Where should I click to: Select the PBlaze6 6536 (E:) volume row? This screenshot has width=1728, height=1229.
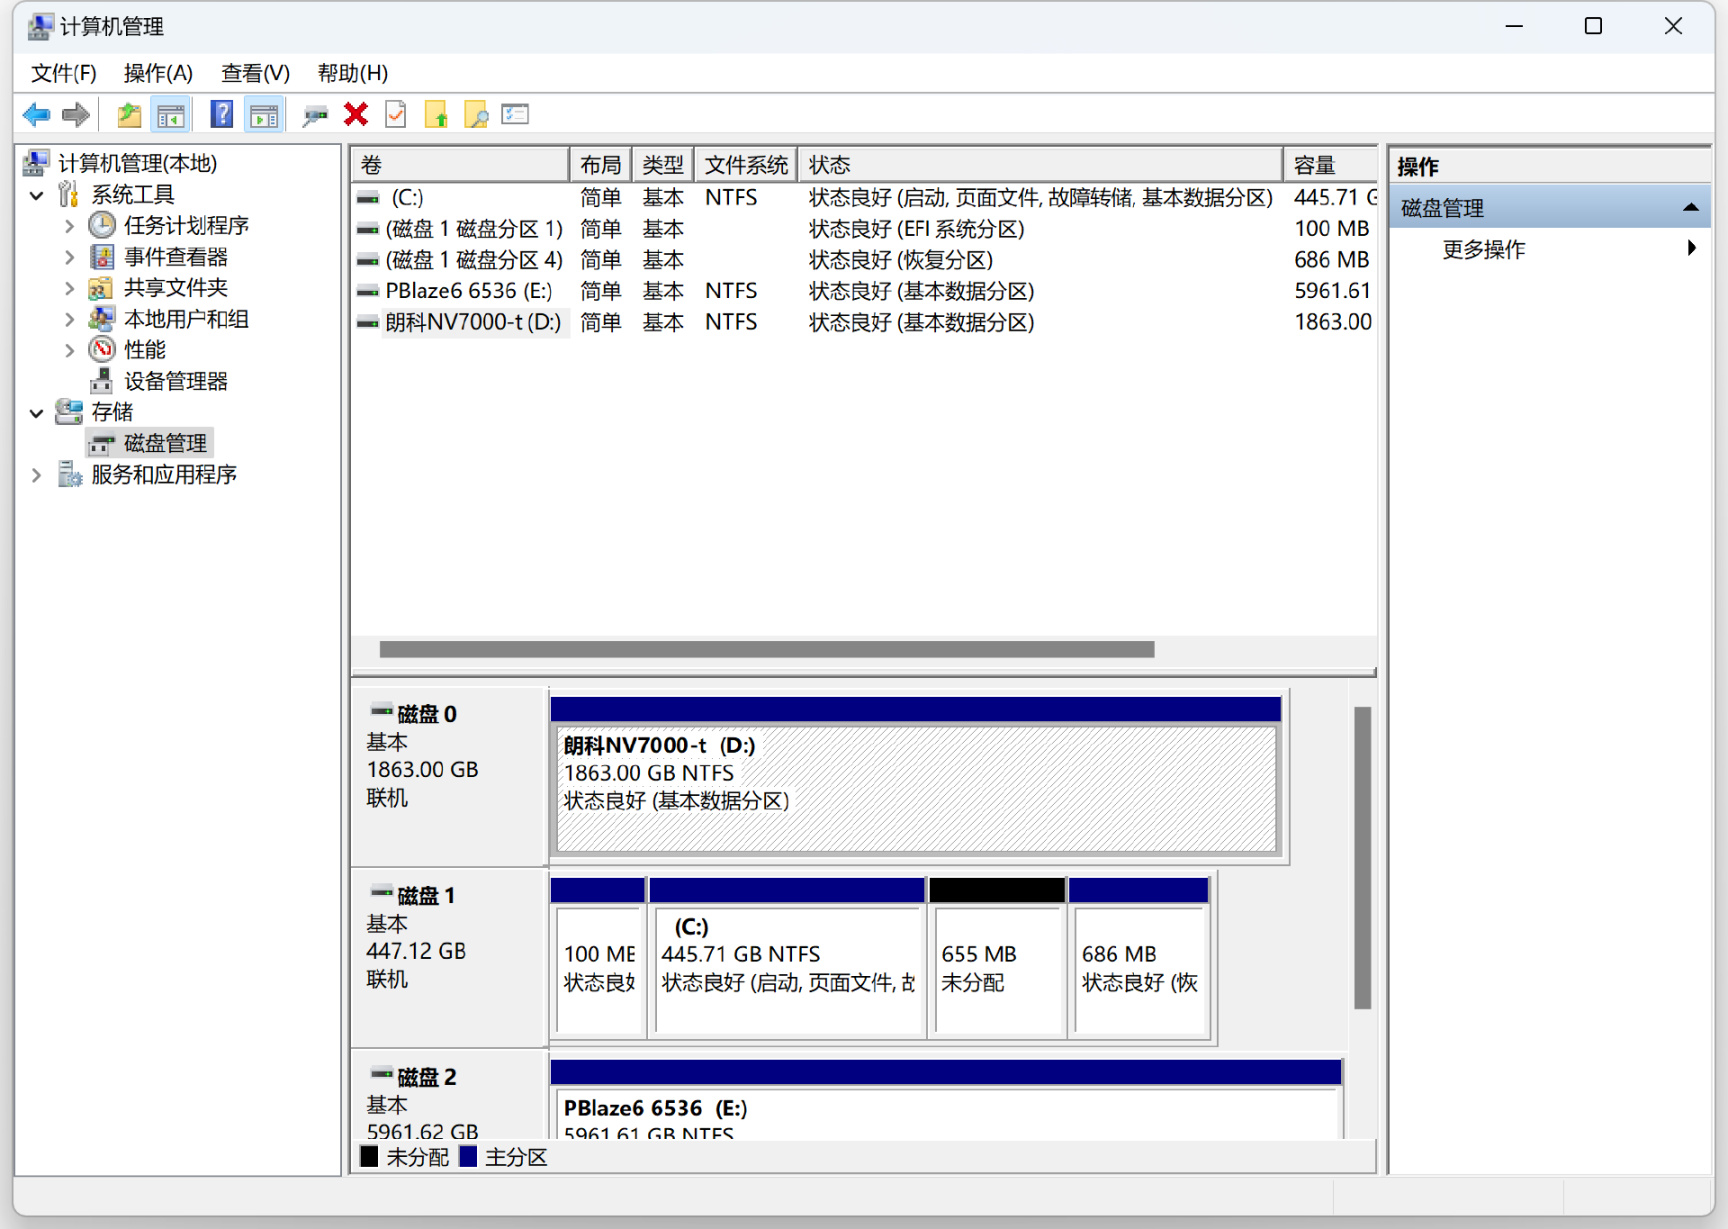[x=864, y=291]
